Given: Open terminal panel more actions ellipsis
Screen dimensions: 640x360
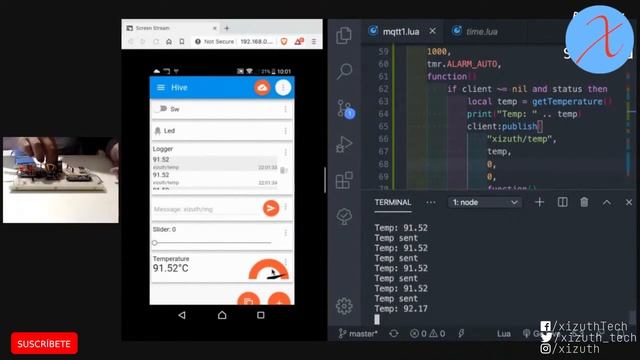Looking at the screenshot, I should (431, 202).
